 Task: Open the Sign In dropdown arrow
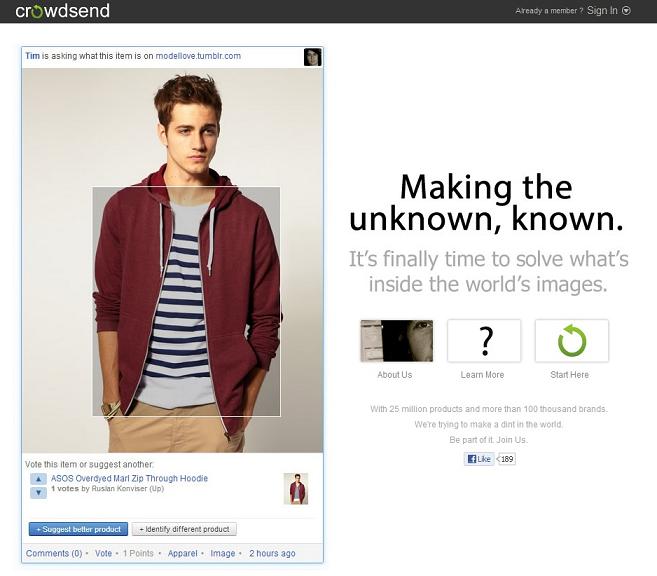pos(626,11)
